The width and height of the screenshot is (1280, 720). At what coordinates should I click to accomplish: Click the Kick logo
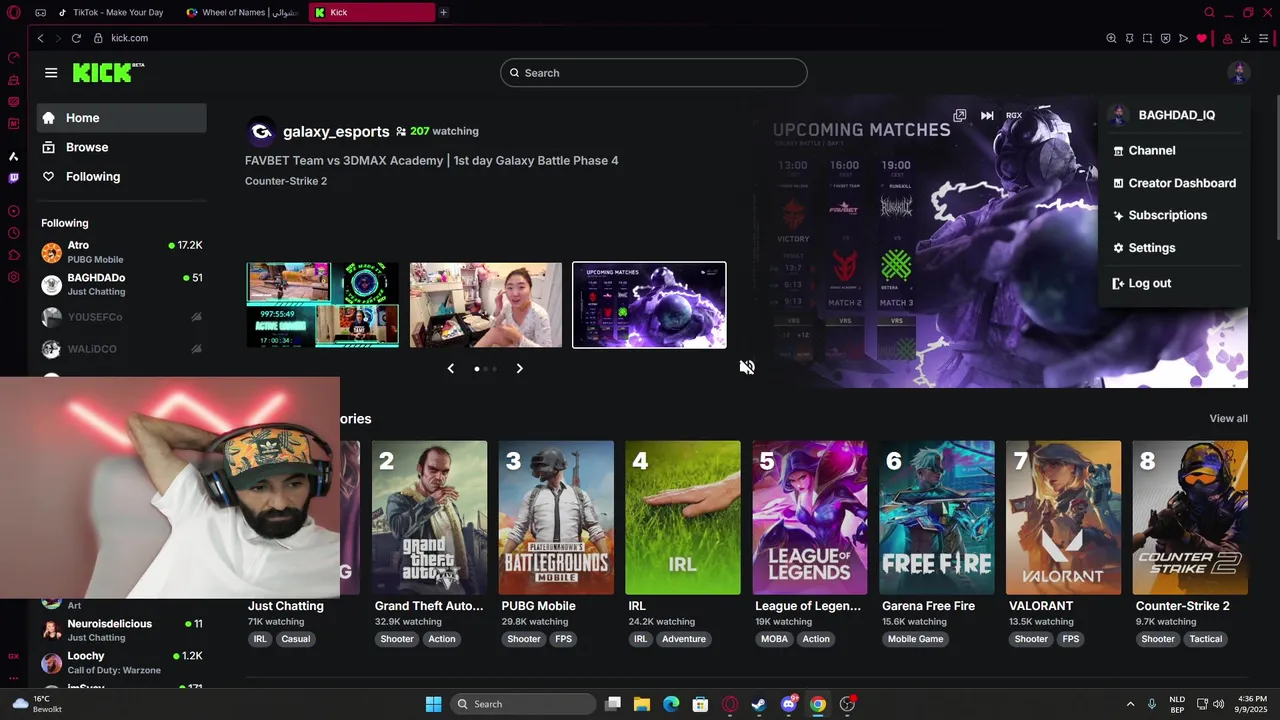point(108,73)
